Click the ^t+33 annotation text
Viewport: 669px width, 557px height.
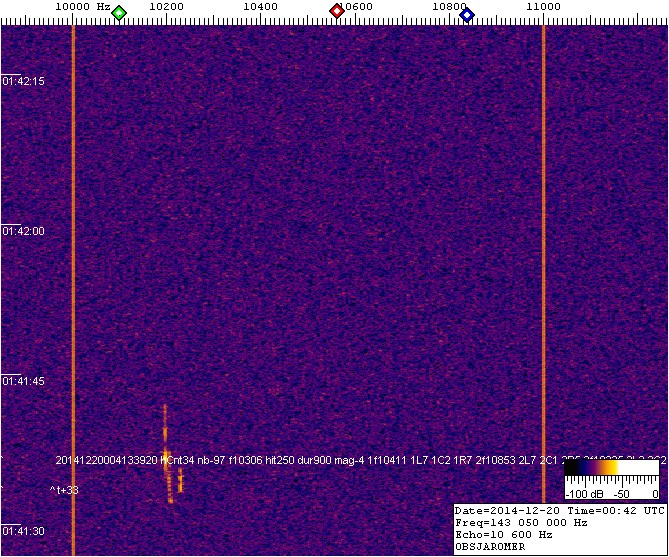coord(65,490)
